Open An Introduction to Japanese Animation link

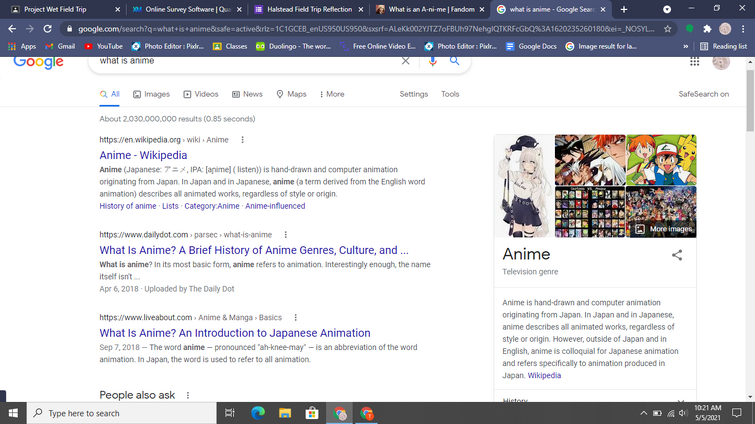234,333
